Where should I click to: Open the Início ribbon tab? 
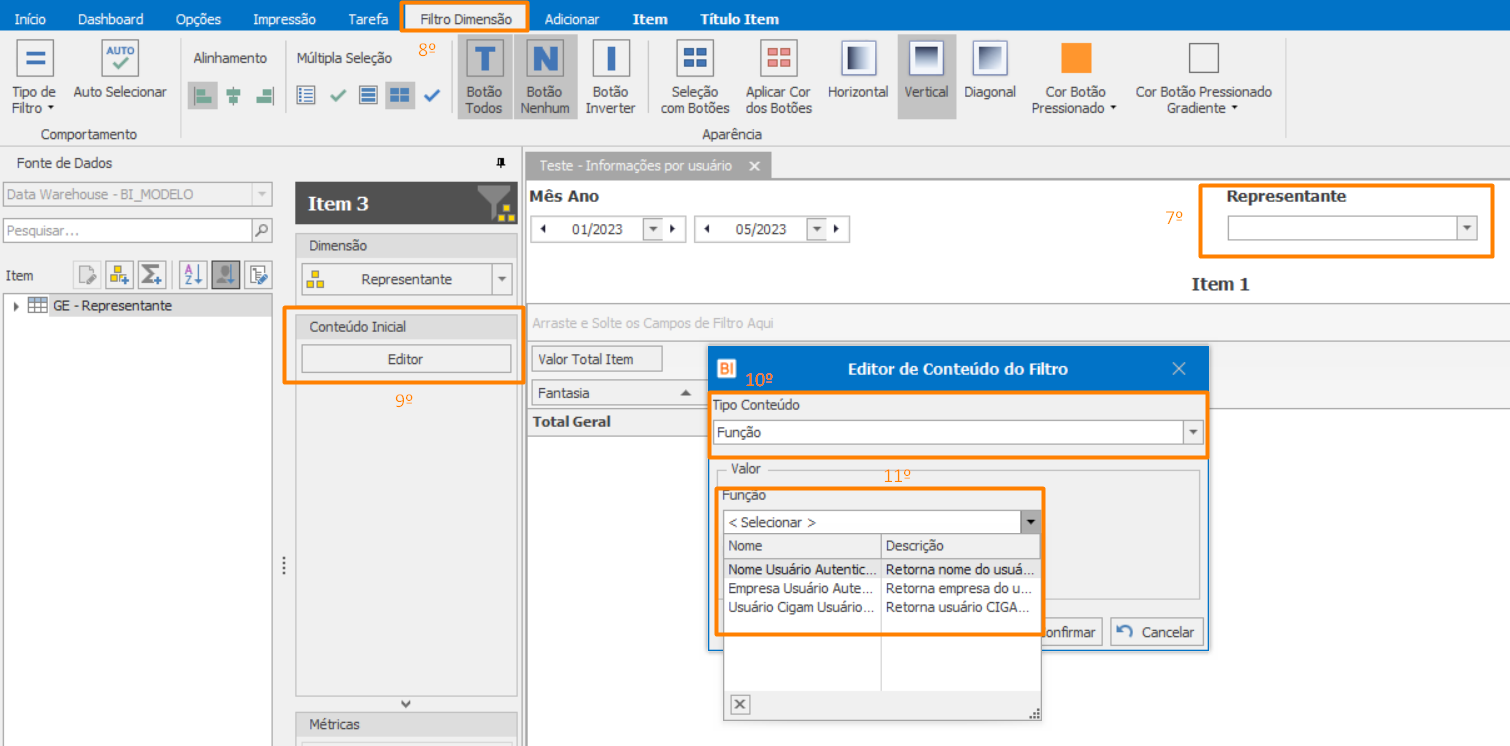tap(30, 19)
